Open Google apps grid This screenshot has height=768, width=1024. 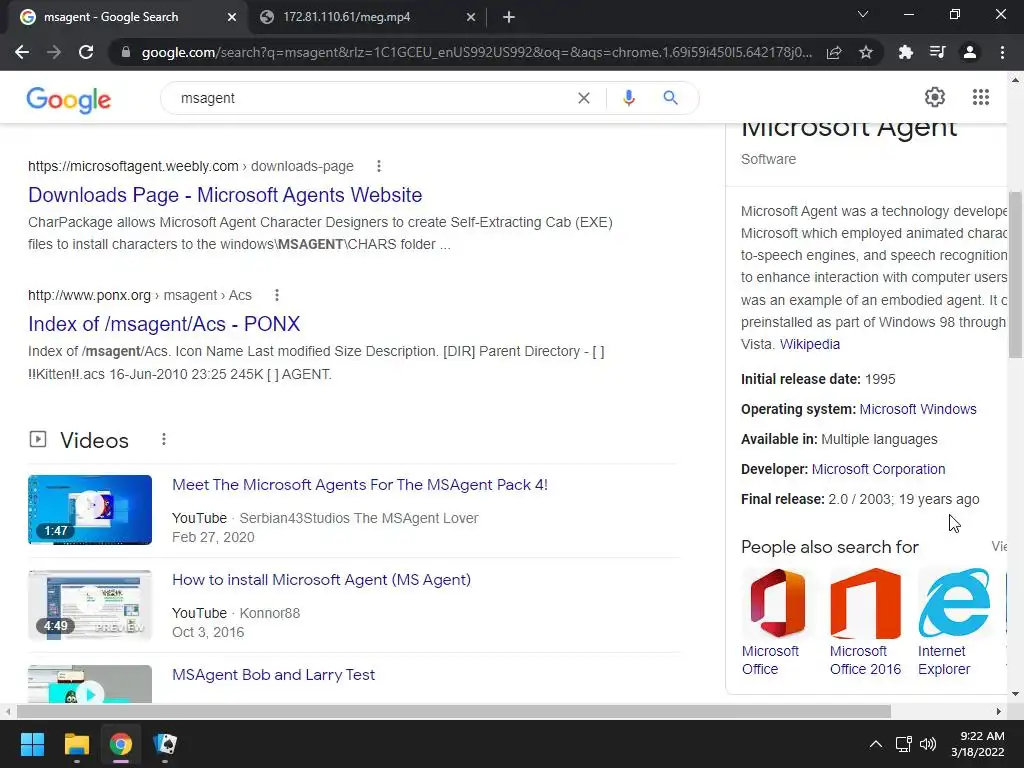coord(980,97)
